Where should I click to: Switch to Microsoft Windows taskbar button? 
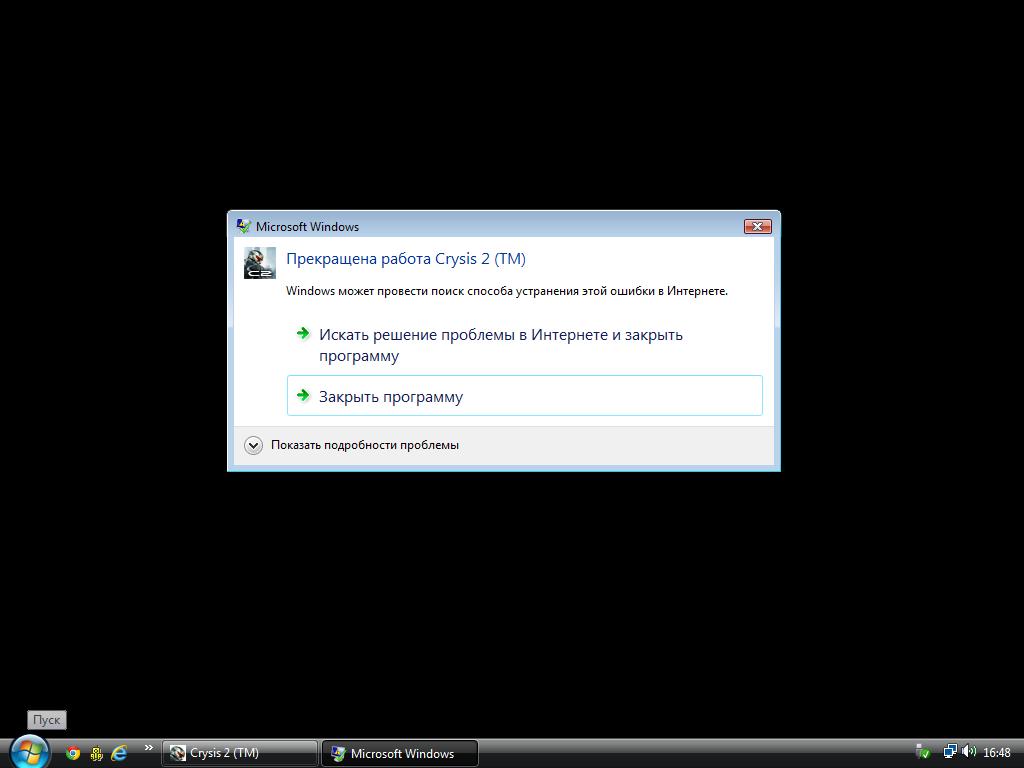click(400, 753)
